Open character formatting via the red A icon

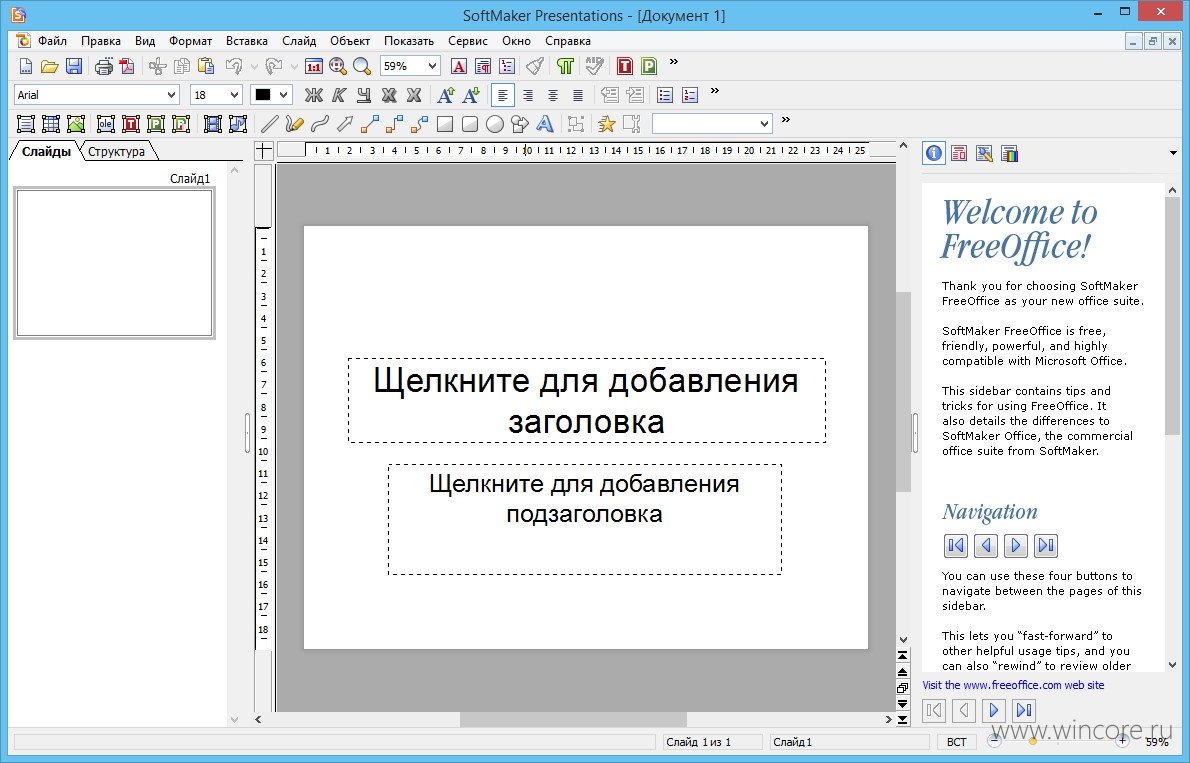point(458,67)
